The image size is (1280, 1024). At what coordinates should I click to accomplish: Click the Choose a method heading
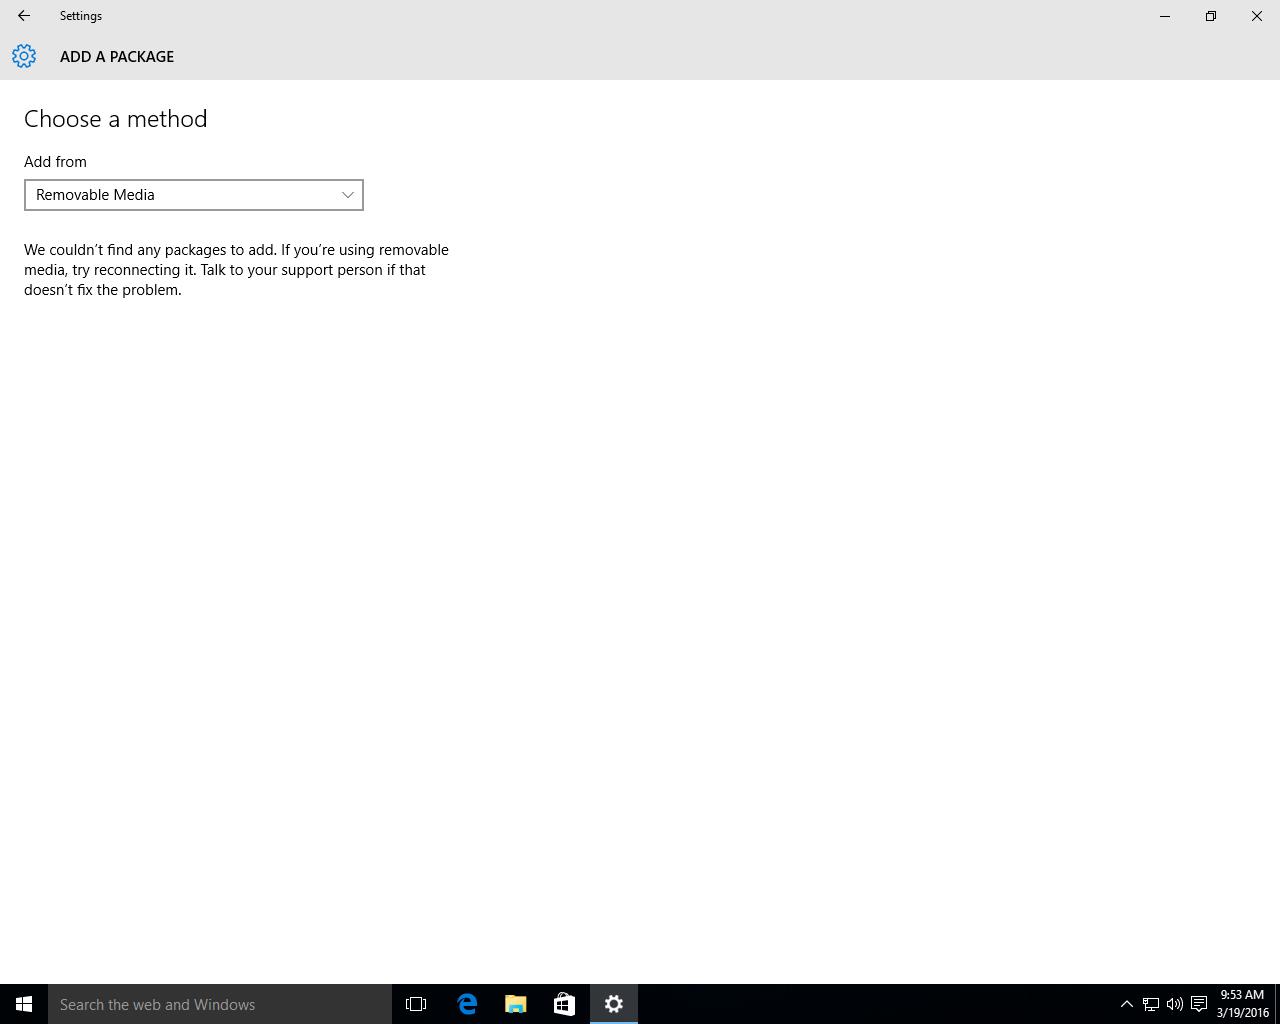click(x=116, y=119)
